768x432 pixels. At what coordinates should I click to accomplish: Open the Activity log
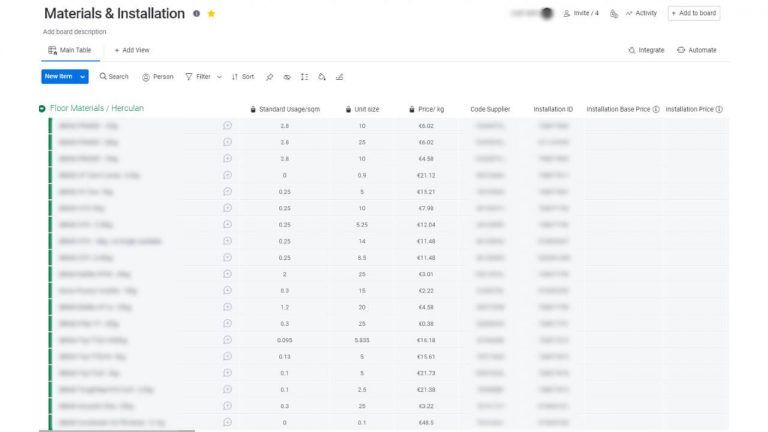pyautogui.click(x=641, y=13)
